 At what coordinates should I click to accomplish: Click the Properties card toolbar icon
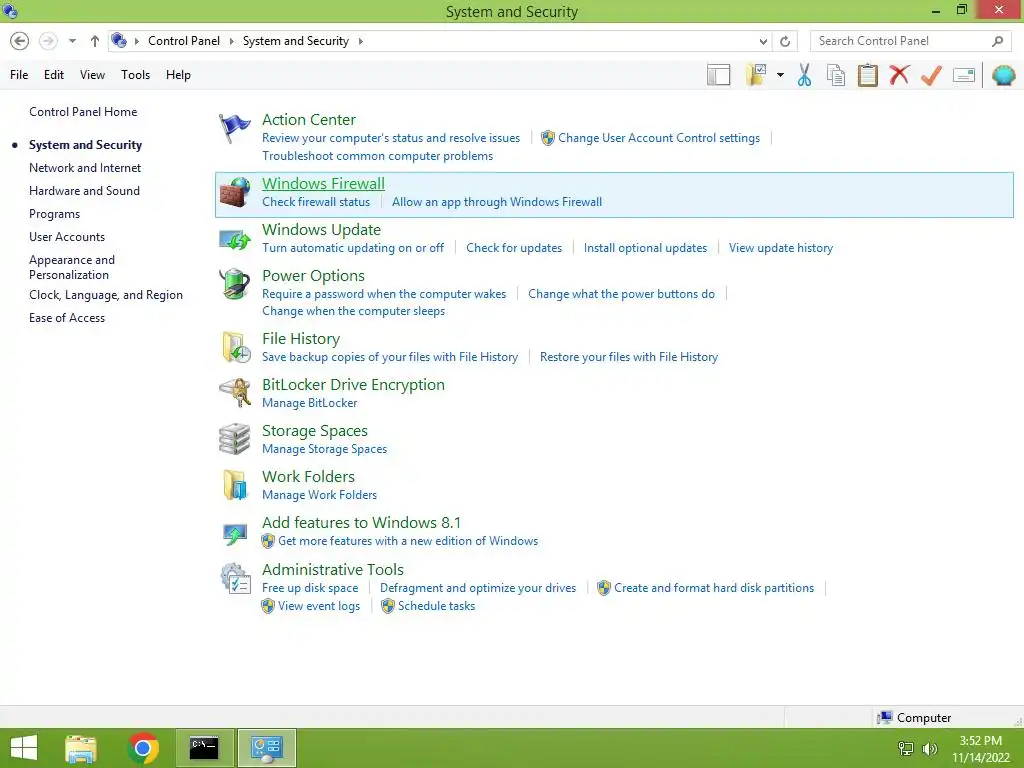[964, 75]
